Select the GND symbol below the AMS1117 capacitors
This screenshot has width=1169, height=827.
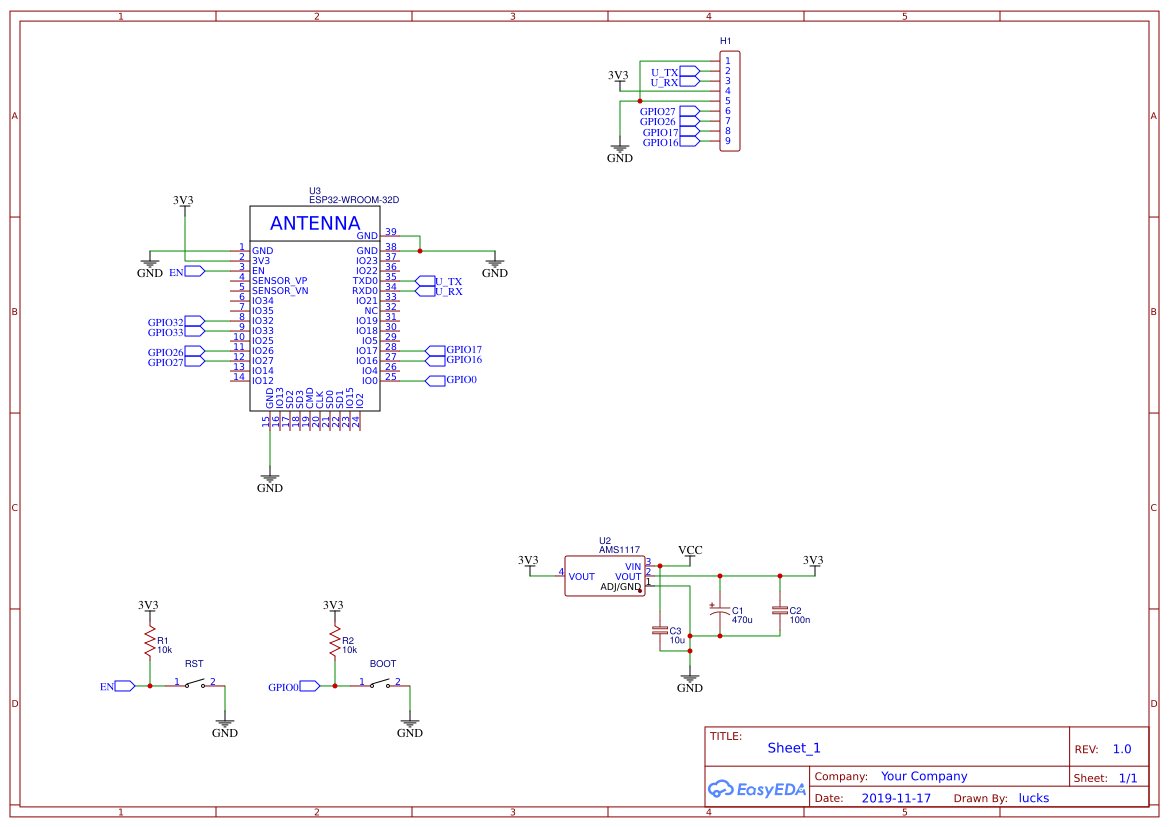pos(690,683)
